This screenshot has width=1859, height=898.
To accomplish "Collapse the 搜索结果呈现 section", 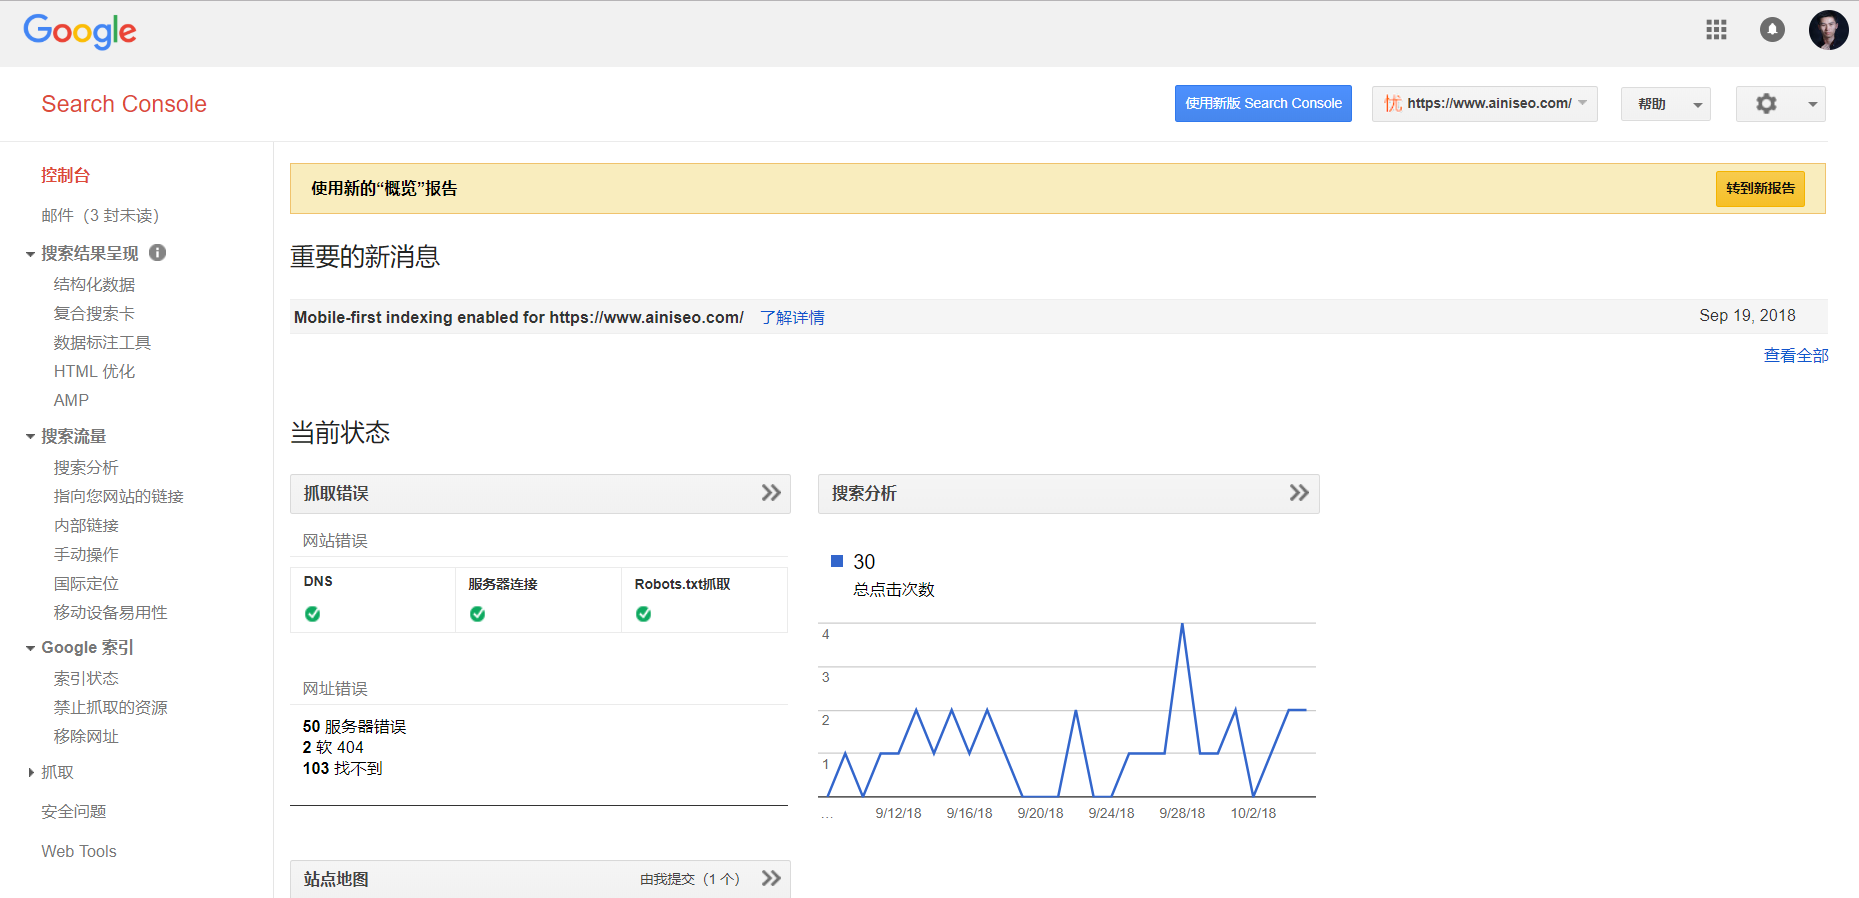I will pos(30,254).
